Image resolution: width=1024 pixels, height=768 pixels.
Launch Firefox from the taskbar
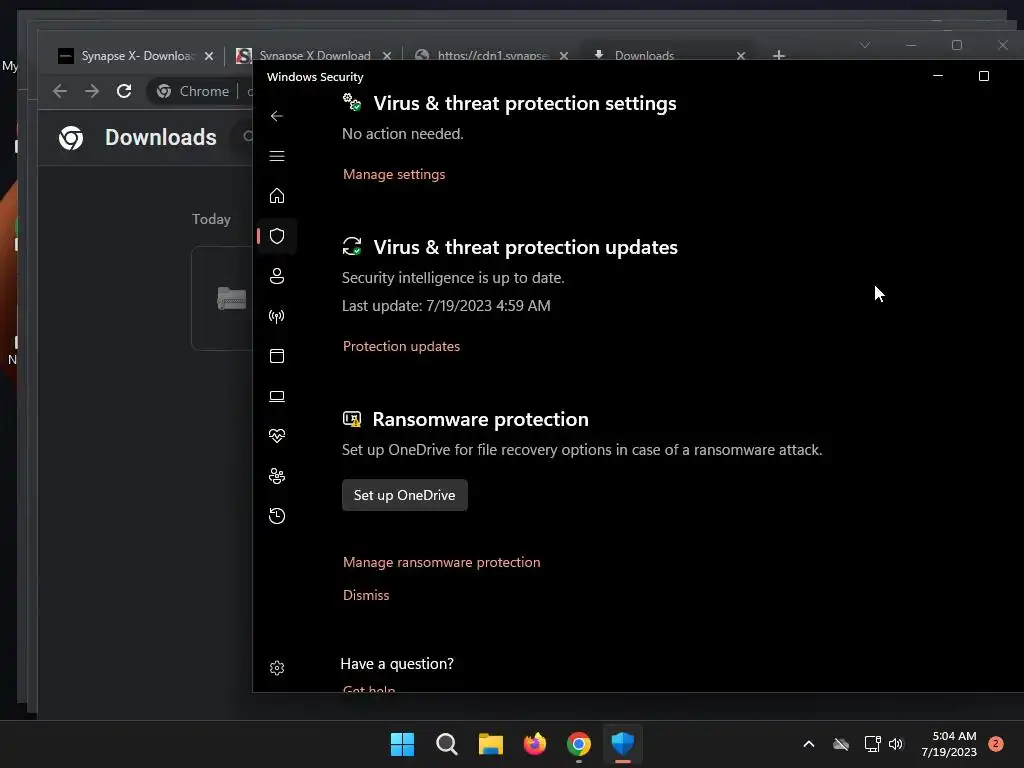click(535, 744)
